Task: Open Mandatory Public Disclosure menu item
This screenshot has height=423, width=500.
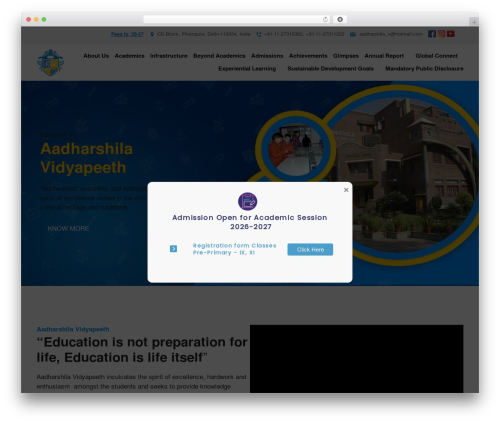Action: 424,69
